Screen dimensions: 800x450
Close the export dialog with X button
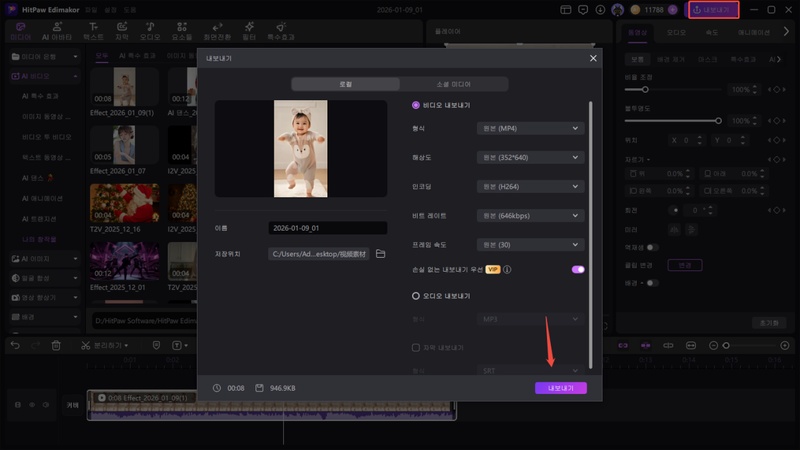point(593,59)
